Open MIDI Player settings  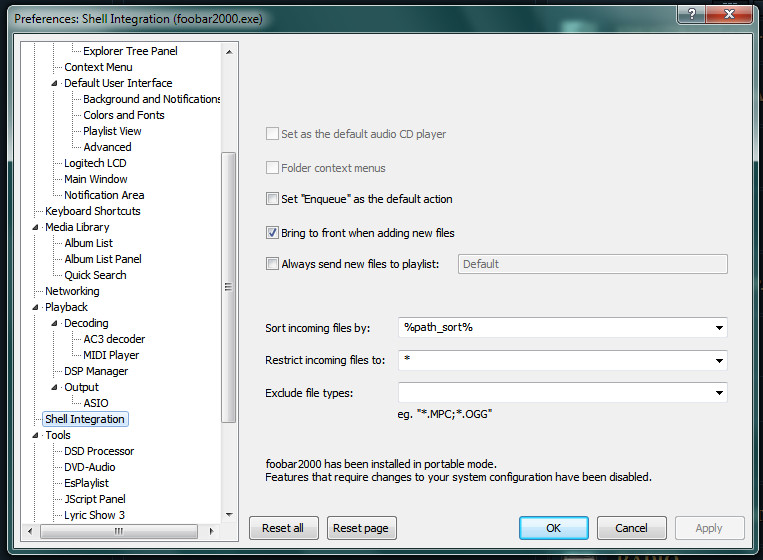(x=111, y=355)
